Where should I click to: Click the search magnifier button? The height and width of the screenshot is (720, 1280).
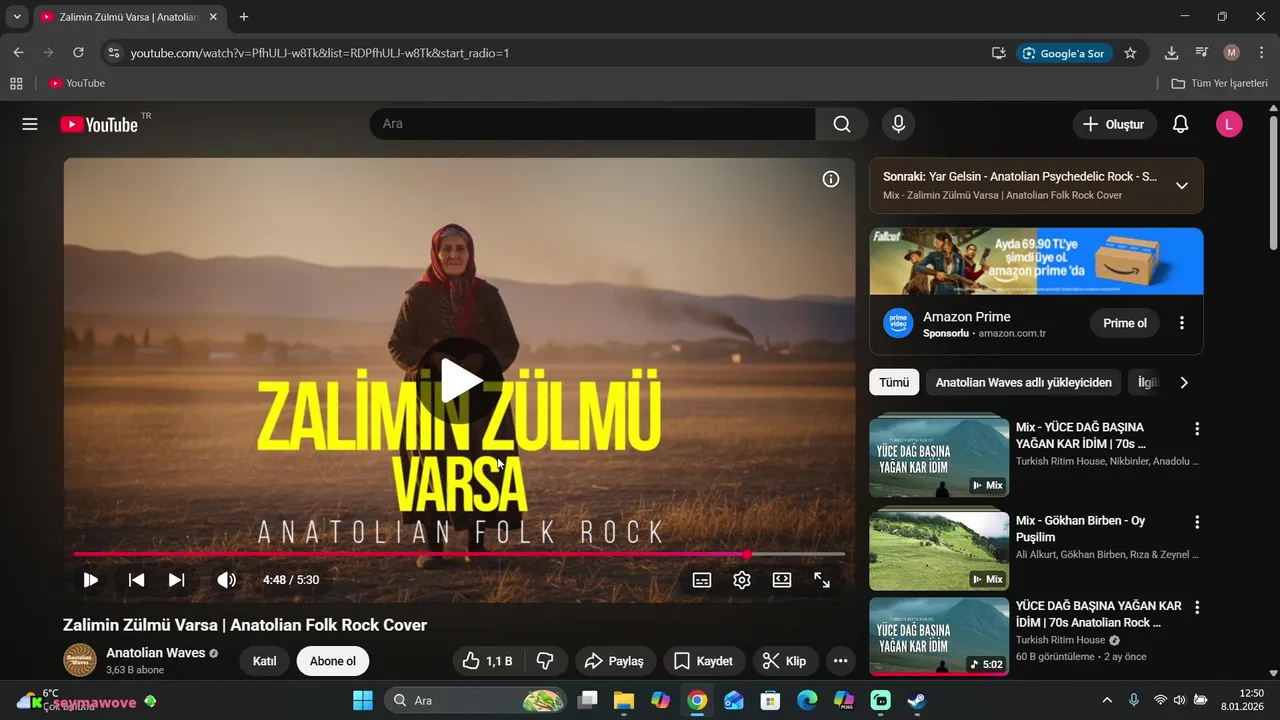(x=842, y=124)
